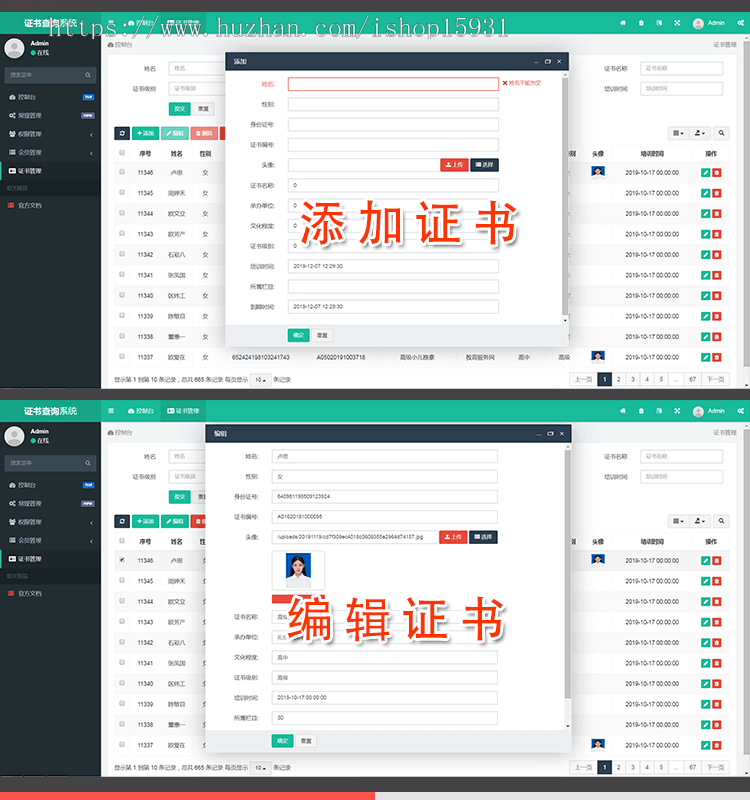Click the 上传 upload button in 添加 dialog
The height and width of the screenshot is (800, 750).
point(454,165)
